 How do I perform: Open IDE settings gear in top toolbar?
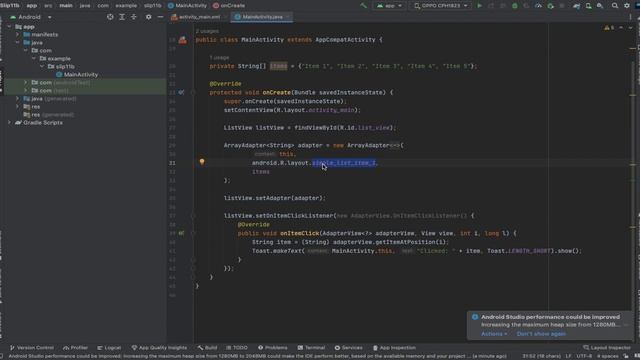pos(627,6)
